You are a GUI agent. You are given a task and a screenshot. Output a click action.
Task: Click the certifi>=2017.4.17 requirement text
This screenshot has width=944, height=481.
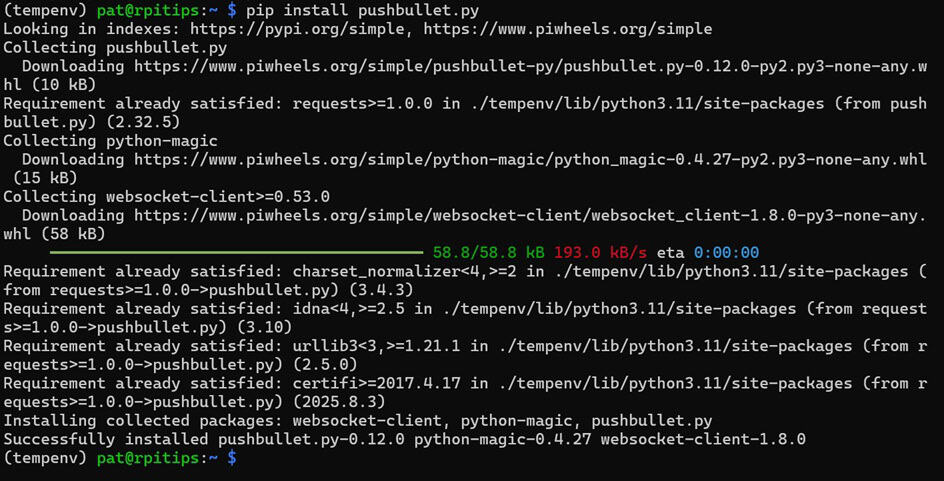click(372, 383)
